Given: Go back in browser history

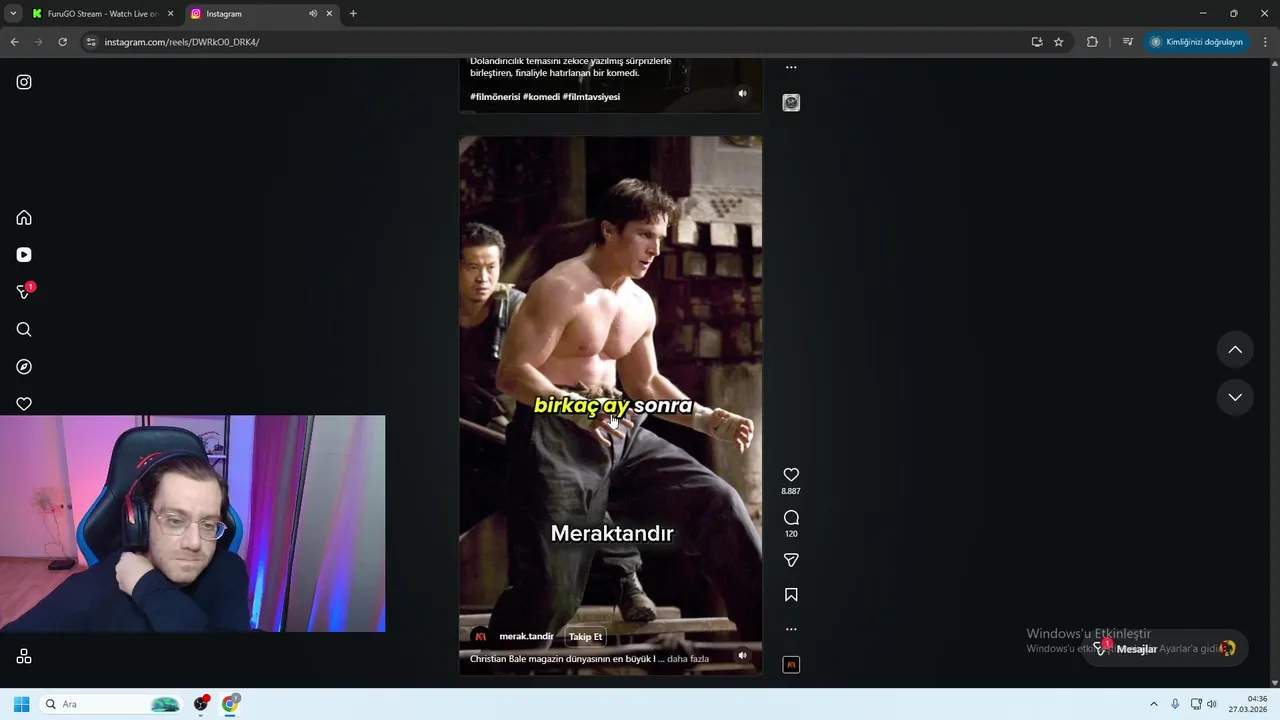Looking at the screenshot, I should pyautogui.click(x=14, y=42).
